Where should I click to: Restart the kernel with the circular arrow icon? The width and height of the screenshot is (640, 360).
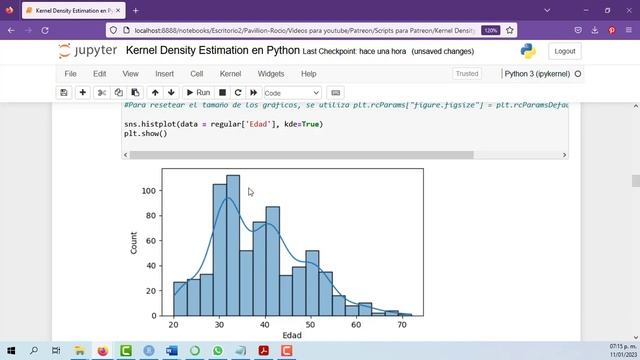[x=238, y=93]
